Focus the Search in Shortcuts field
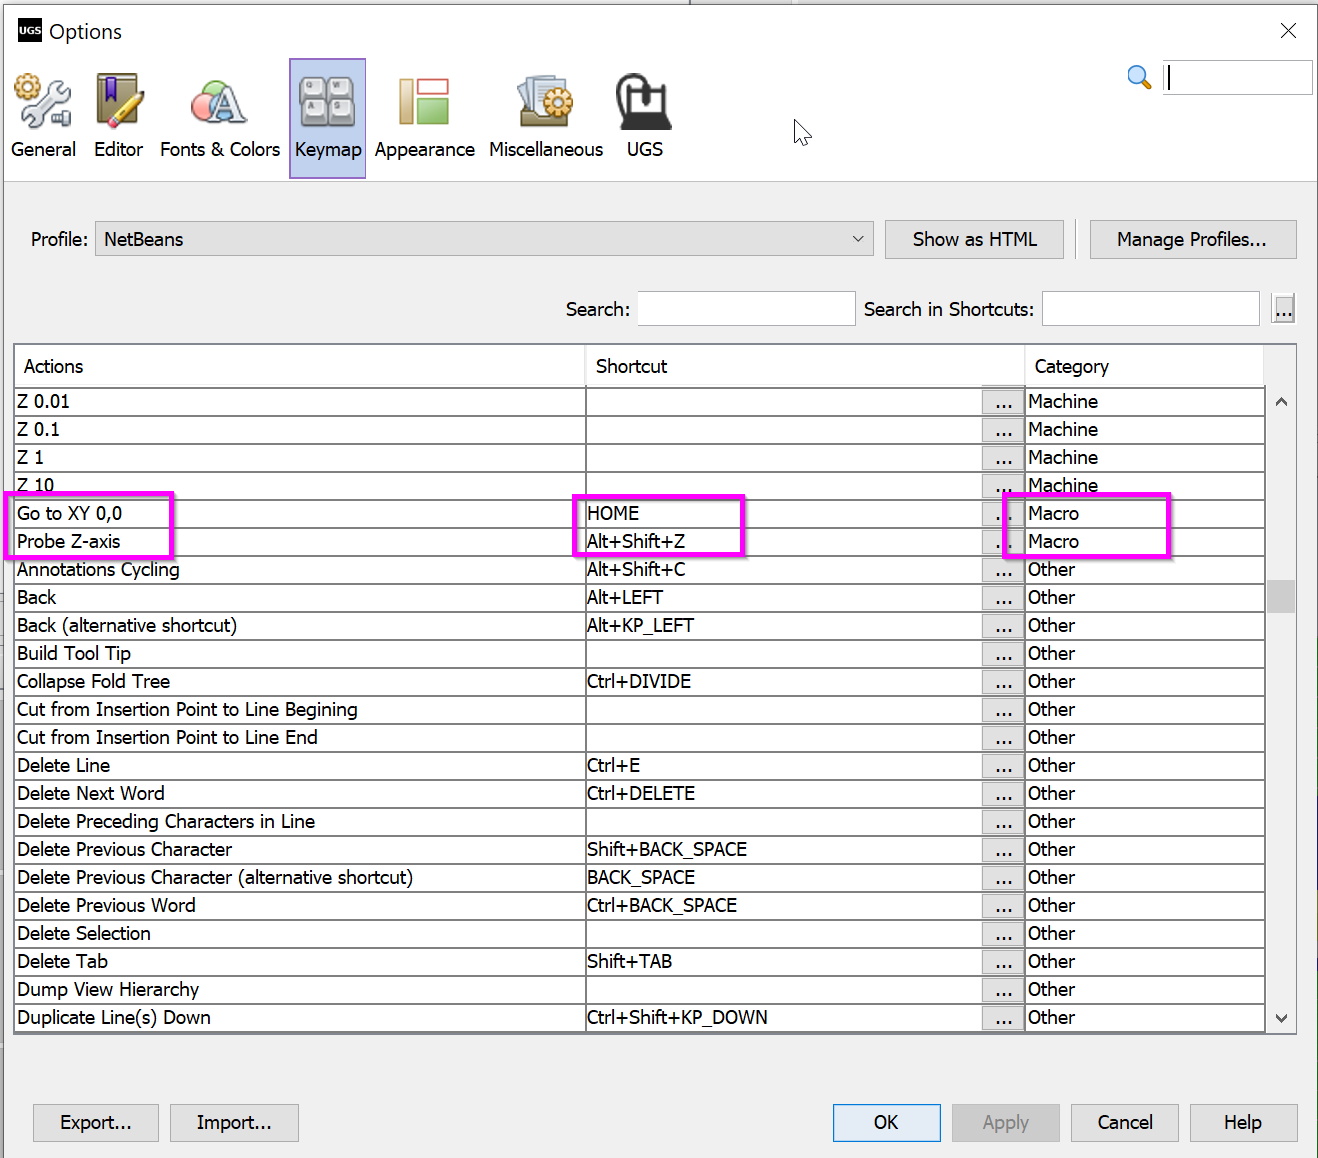The width and height of the screenshot is (1318, 1158). pos(1150,309)
